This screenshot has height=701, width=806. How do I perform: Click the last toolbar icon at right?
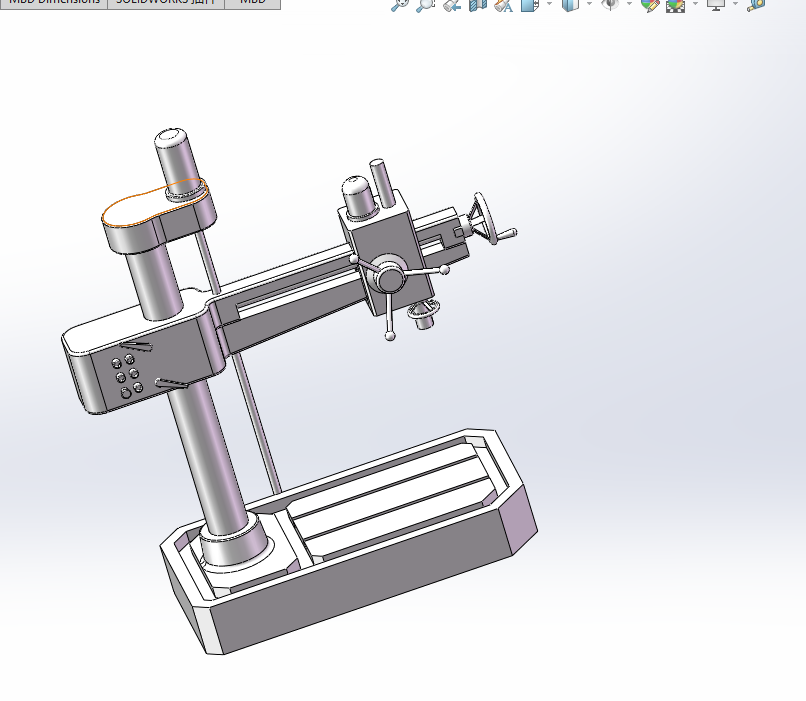point(756,5)
